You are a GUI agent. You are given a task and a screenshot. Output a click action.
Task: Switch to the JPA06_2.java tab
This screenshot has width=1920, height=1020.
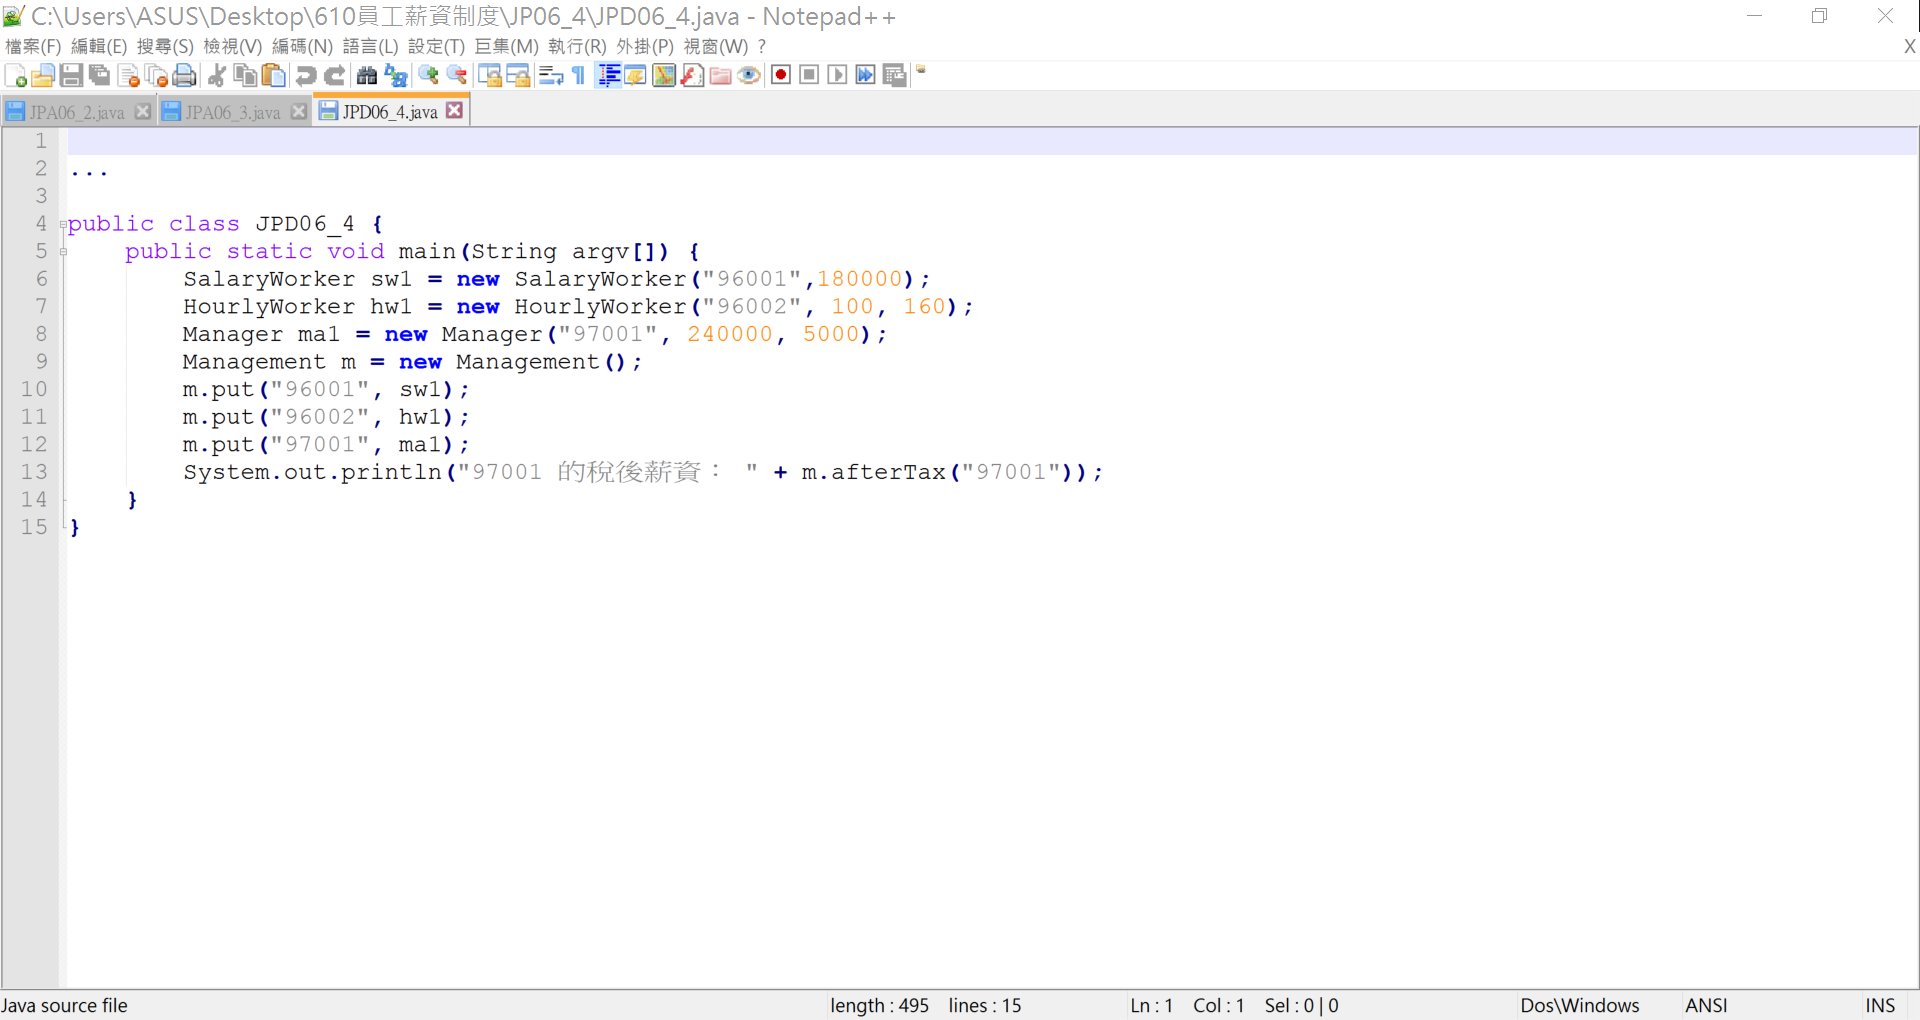coord(76,112)
